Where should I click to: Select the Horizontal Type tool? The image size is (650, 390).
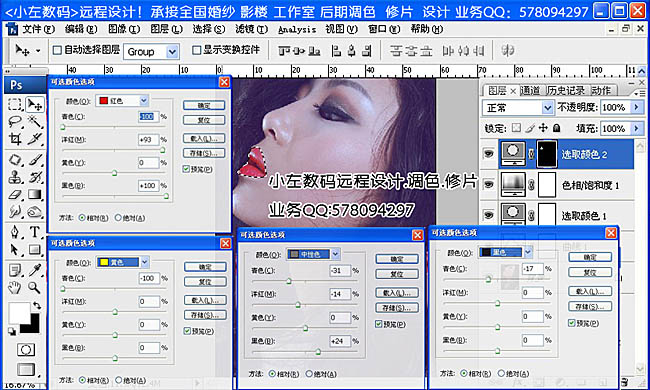(x=35, y=232)
